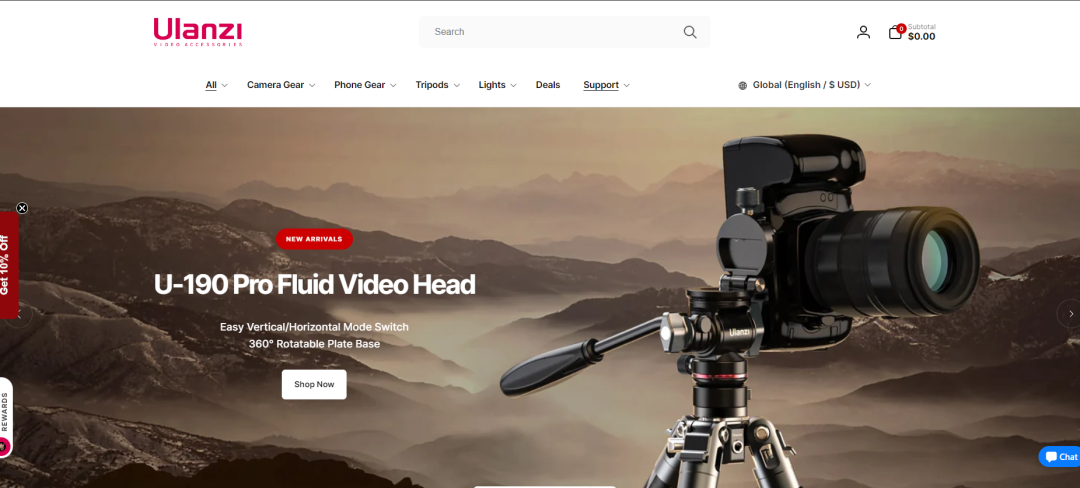Click the NEW ARRIVALS badge
The width and height of the screenshot is (1080, 488).
(314, 239)
